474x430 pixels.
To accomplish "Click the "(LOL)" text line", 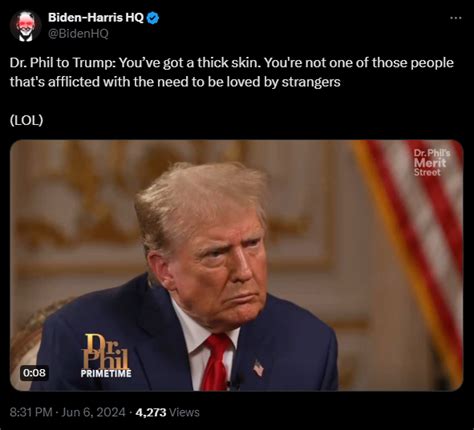I will (26, 120).
